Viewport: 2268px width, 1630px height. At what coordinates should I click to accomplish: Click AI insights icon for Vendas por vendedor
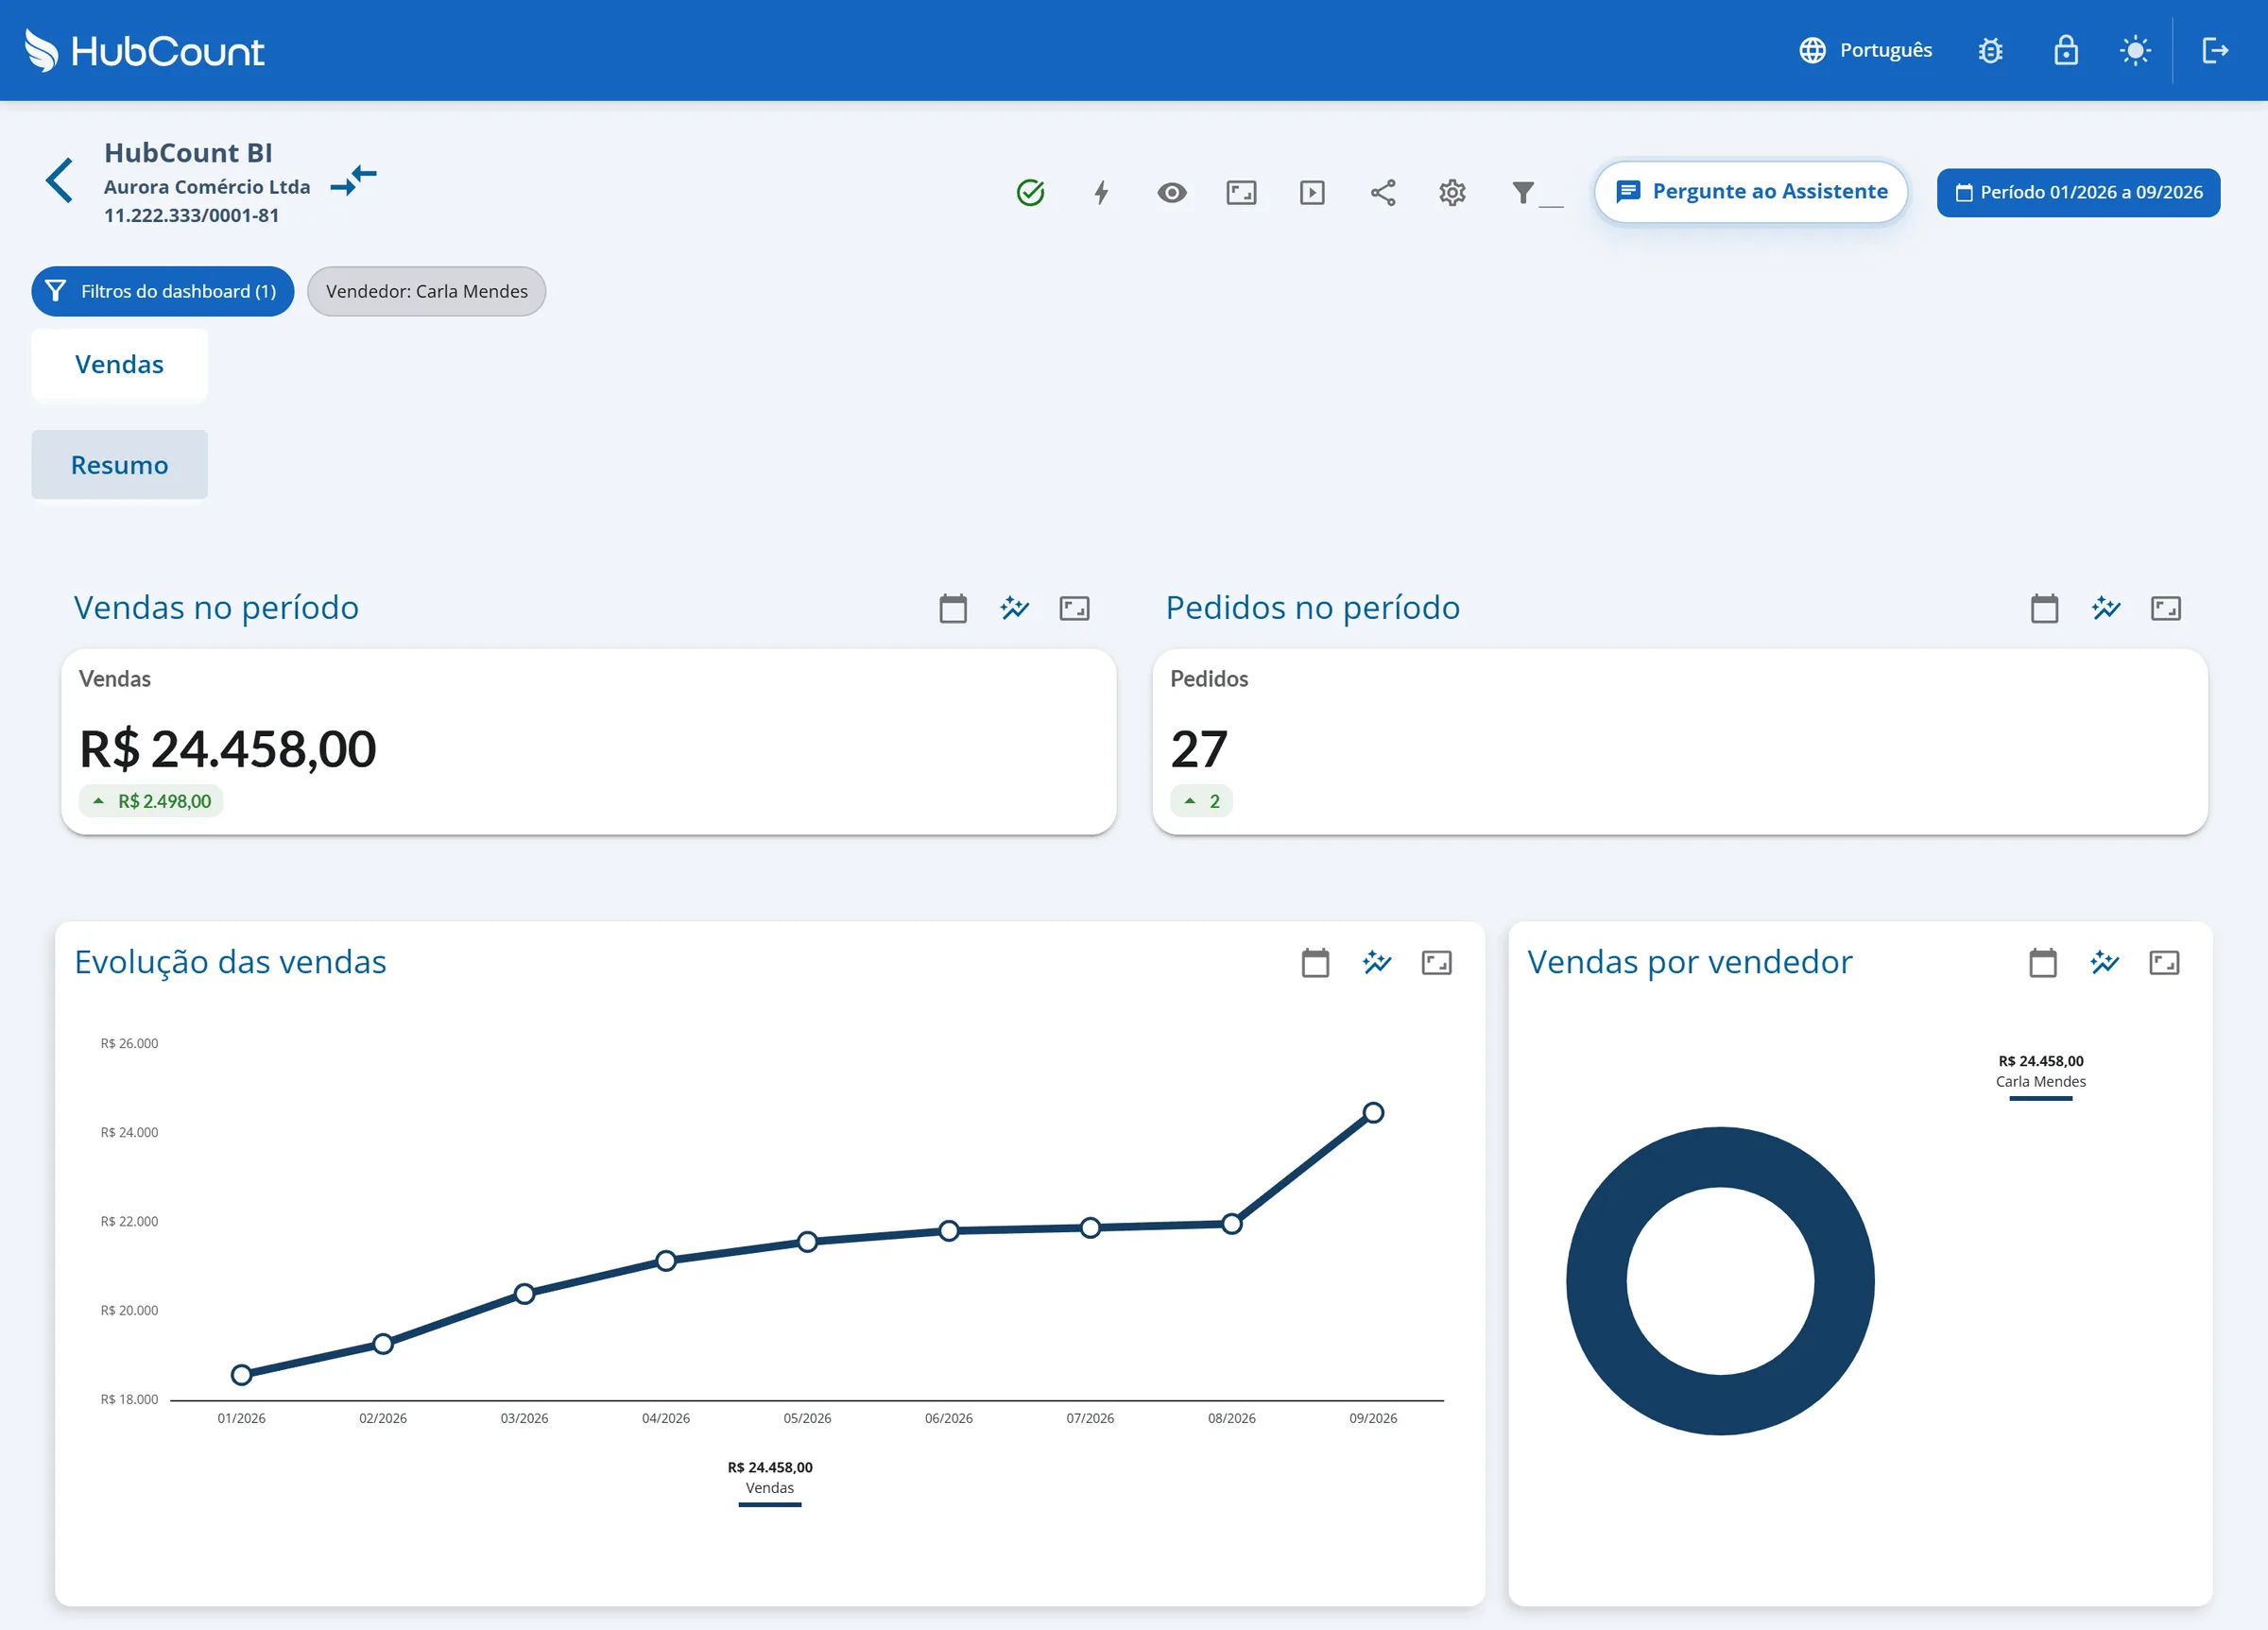coord(2104,962)
